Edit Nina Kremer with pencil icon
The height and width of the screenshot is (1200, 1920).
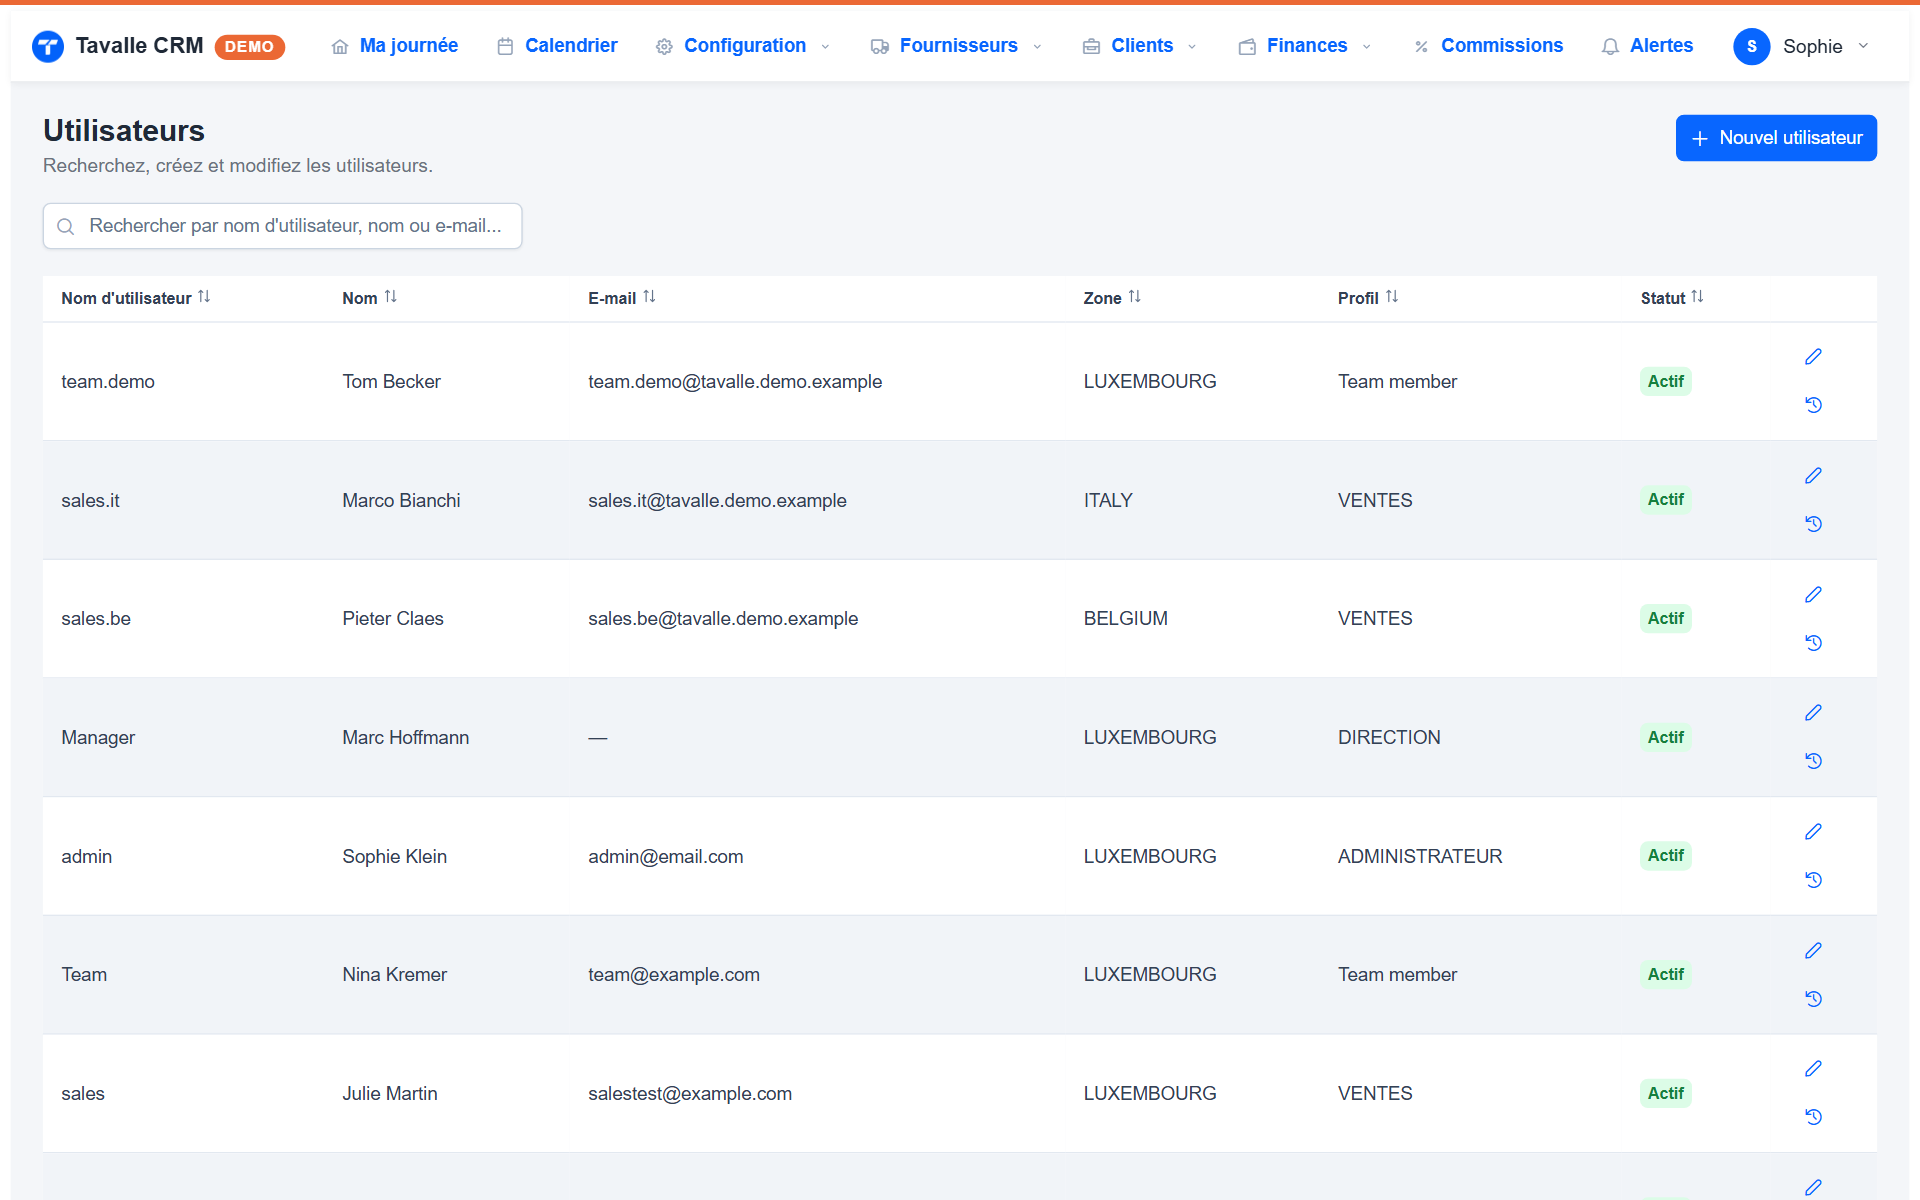(x=1813, y=951)
